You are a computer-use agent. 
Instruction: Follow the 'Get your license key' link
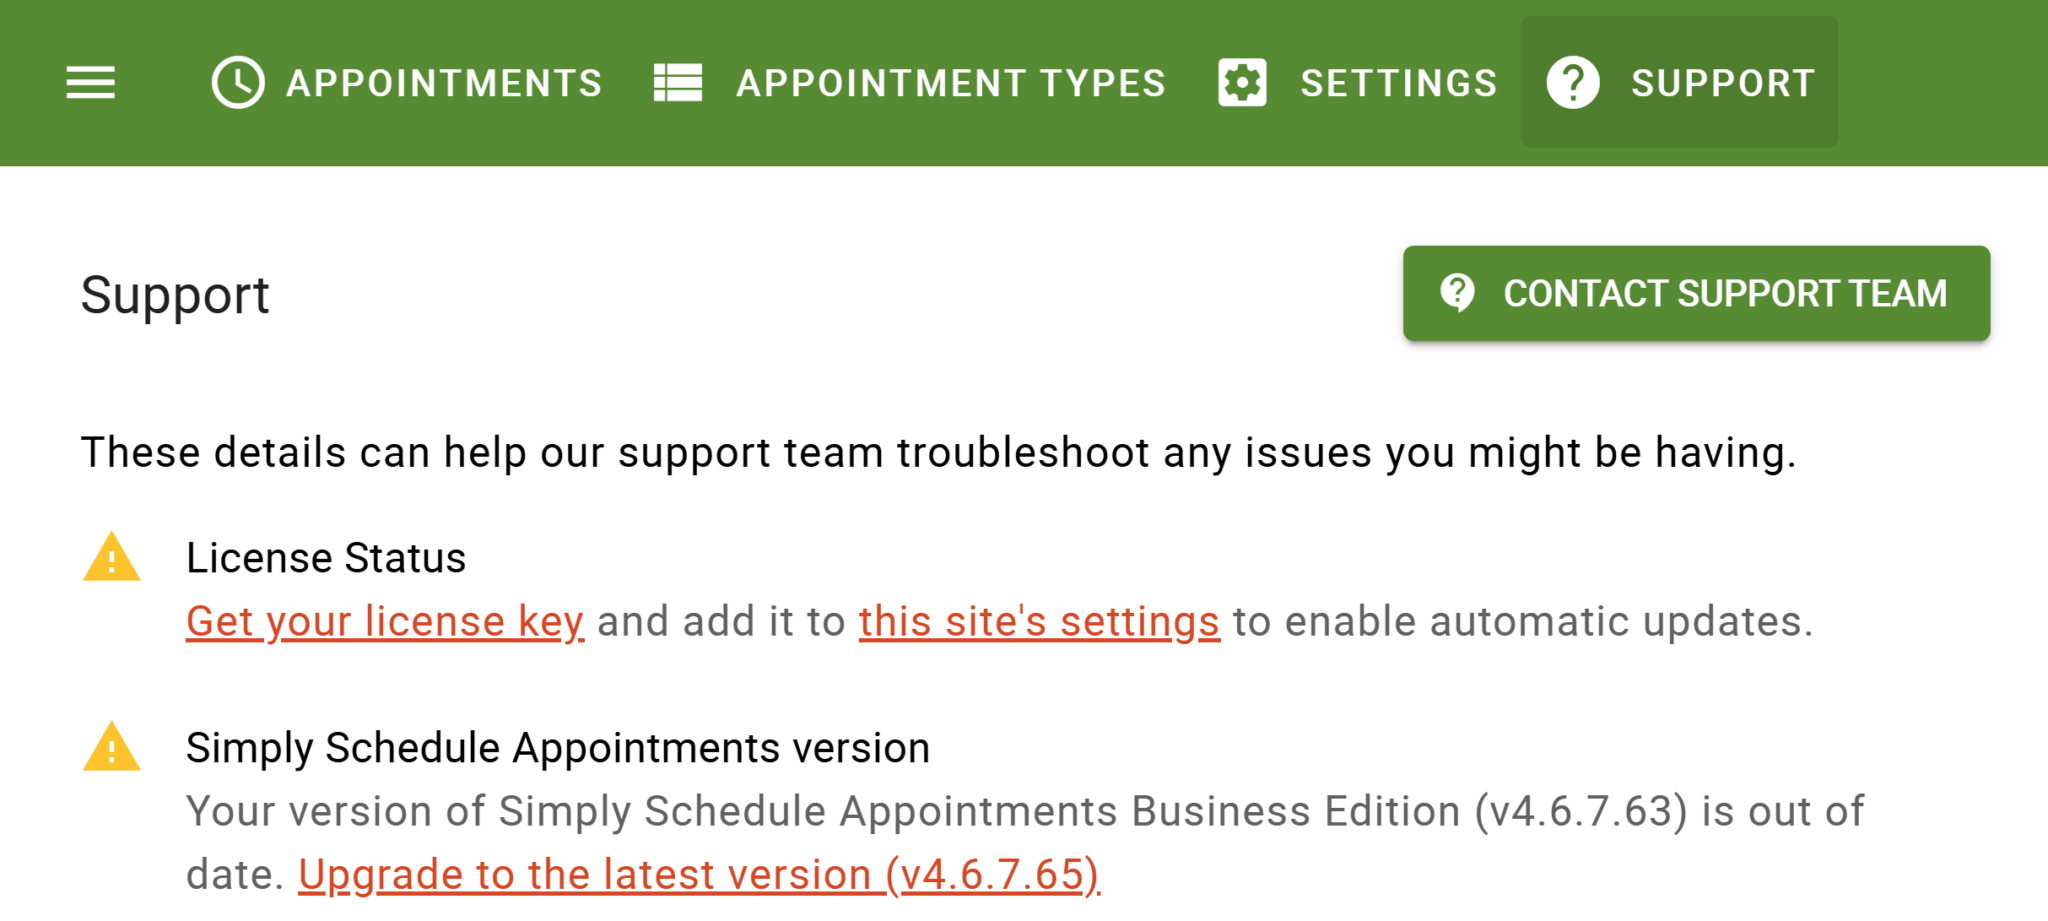pyautogui.click(x=385, y=621)
